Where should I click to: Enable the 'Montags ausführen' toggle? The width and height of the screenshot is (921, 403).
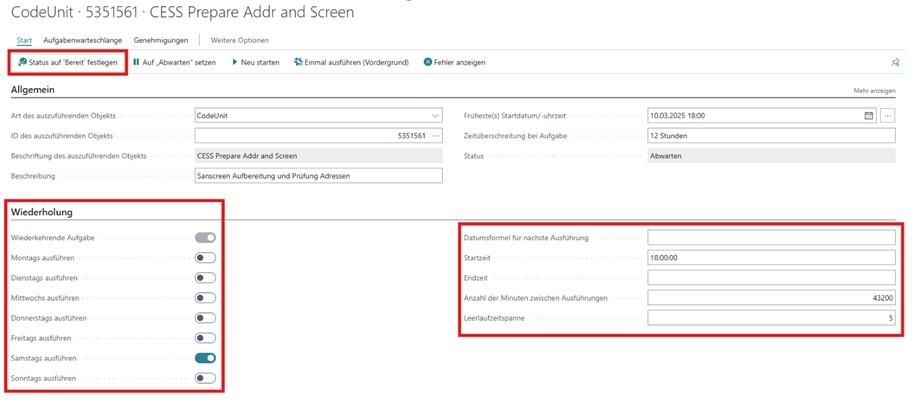click(205, 257)
